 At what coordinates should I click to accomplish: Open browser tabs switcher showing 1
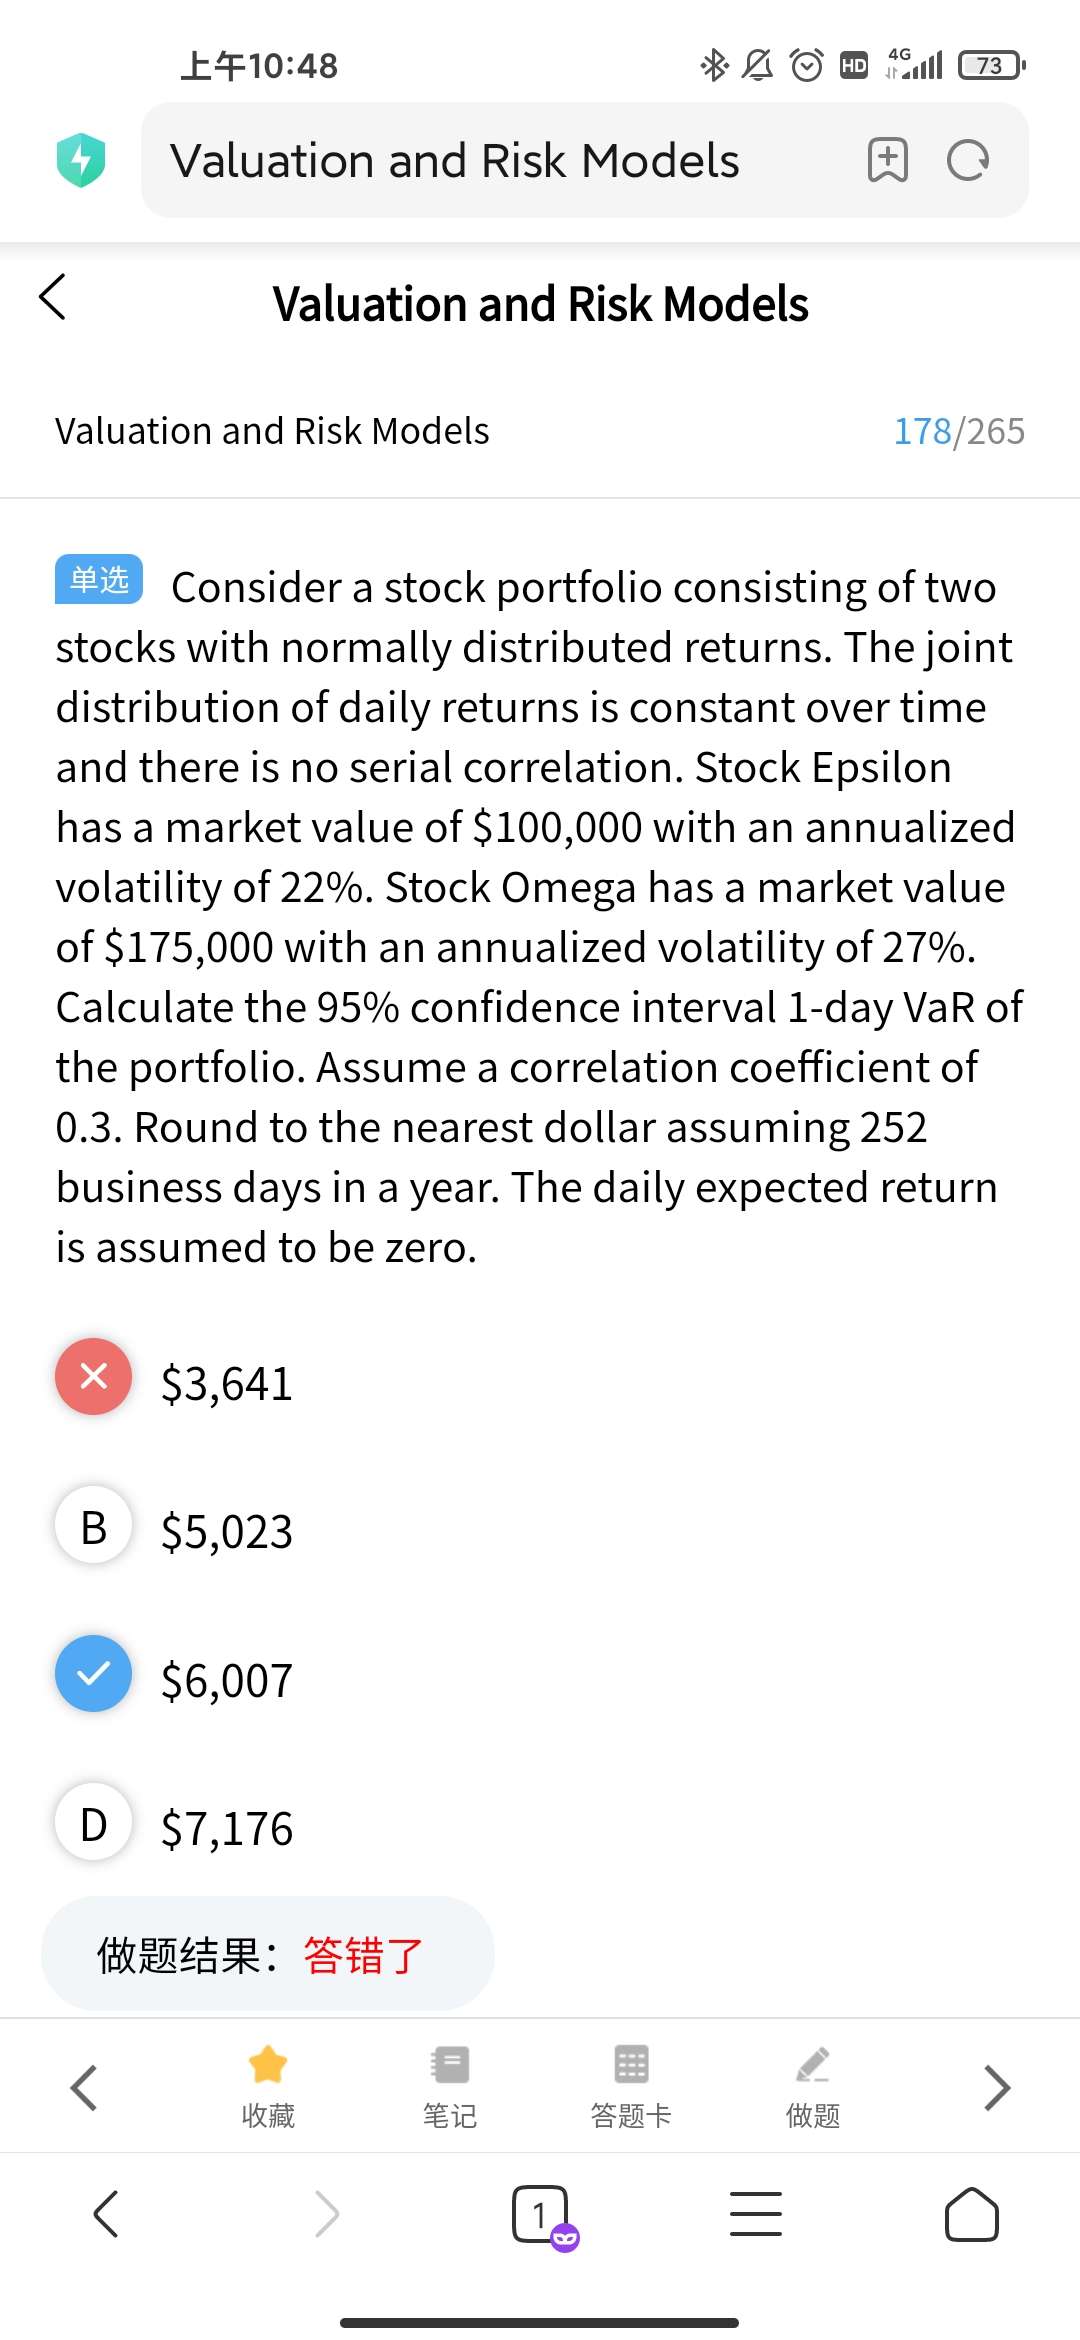point(540,2214)
